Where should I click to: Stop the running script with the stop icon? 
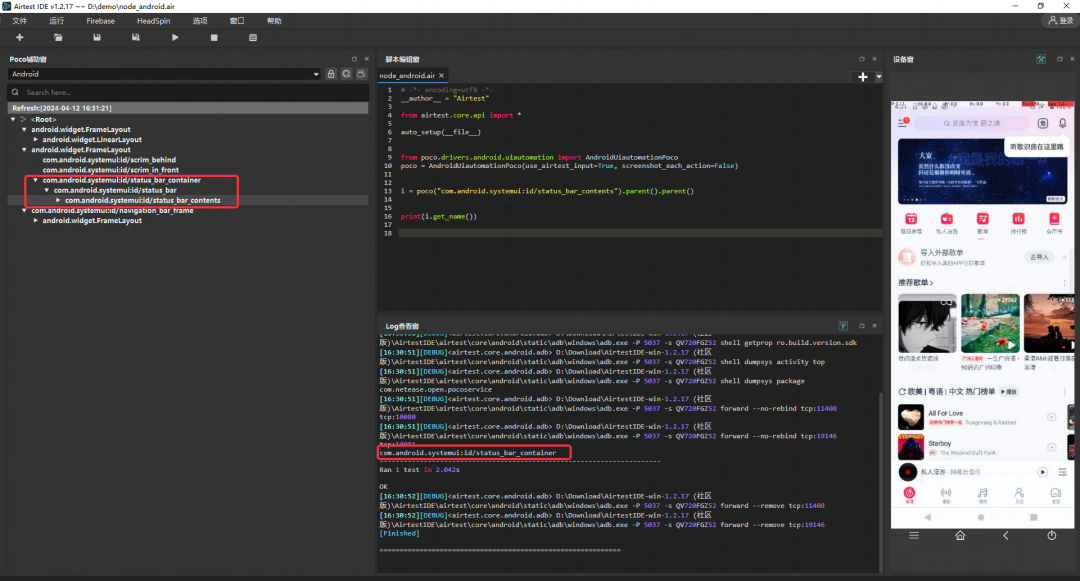tap(214, 38)
